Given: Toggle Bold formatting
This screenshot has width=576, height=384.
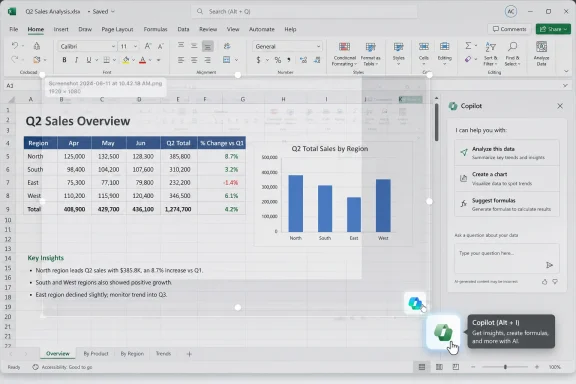Looking at the screenshot, I should tap(64, 60).
